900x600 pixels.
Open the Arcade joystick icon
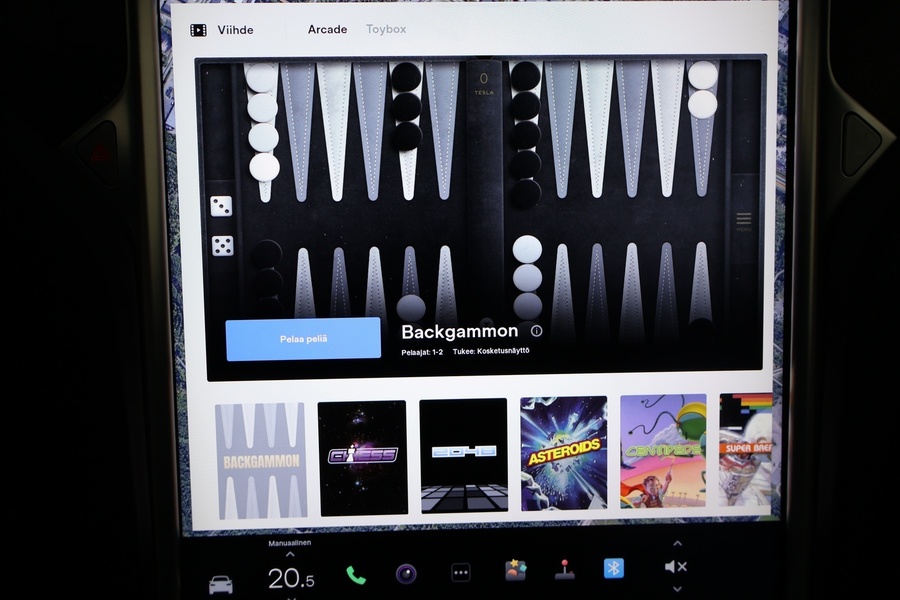coord(565,571)
